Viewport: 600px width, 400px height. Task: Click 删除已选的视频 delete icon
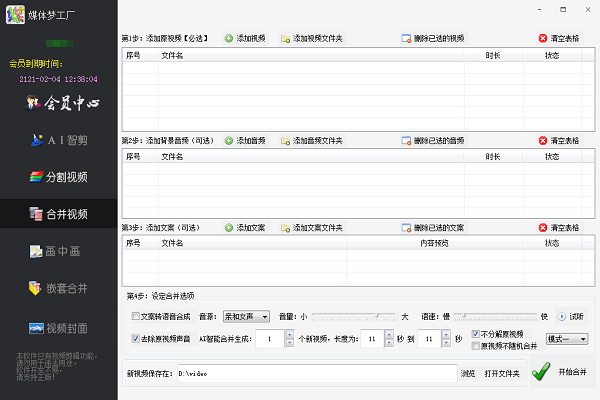pyautogui.click(x=405, y=37)
